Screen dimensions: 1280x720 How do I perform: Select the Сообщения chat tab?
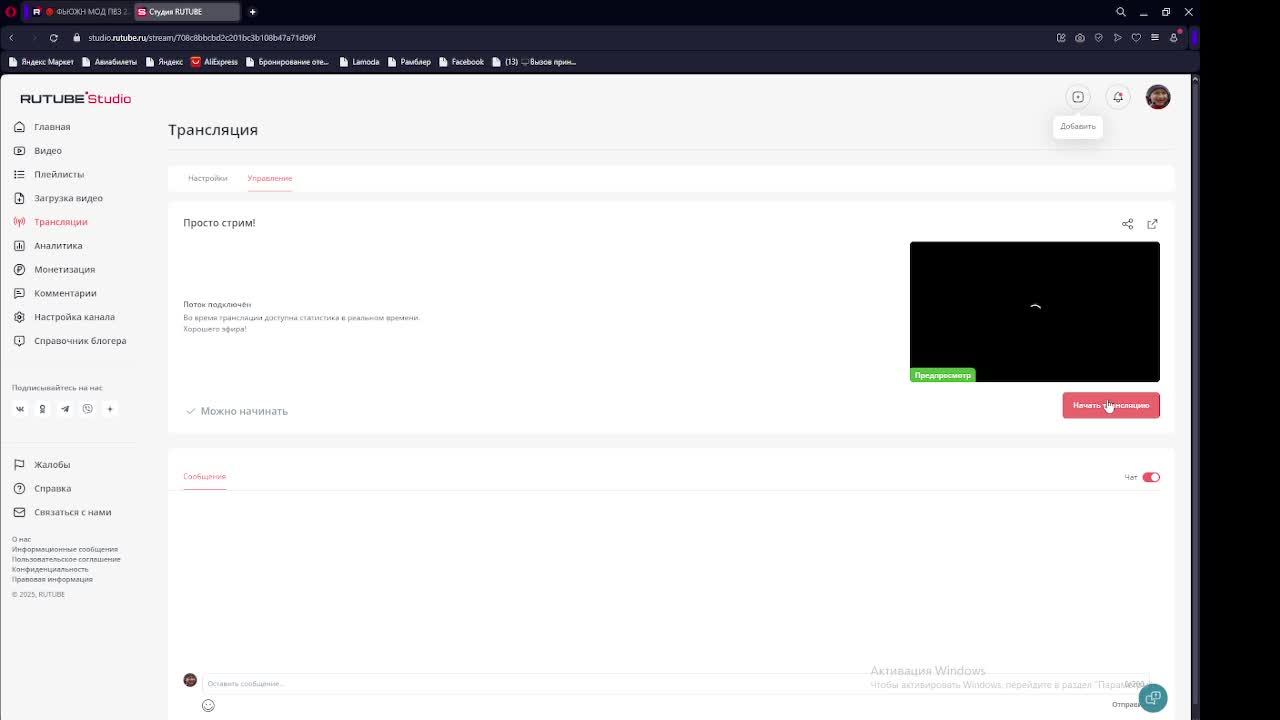[x=204, y=476]
